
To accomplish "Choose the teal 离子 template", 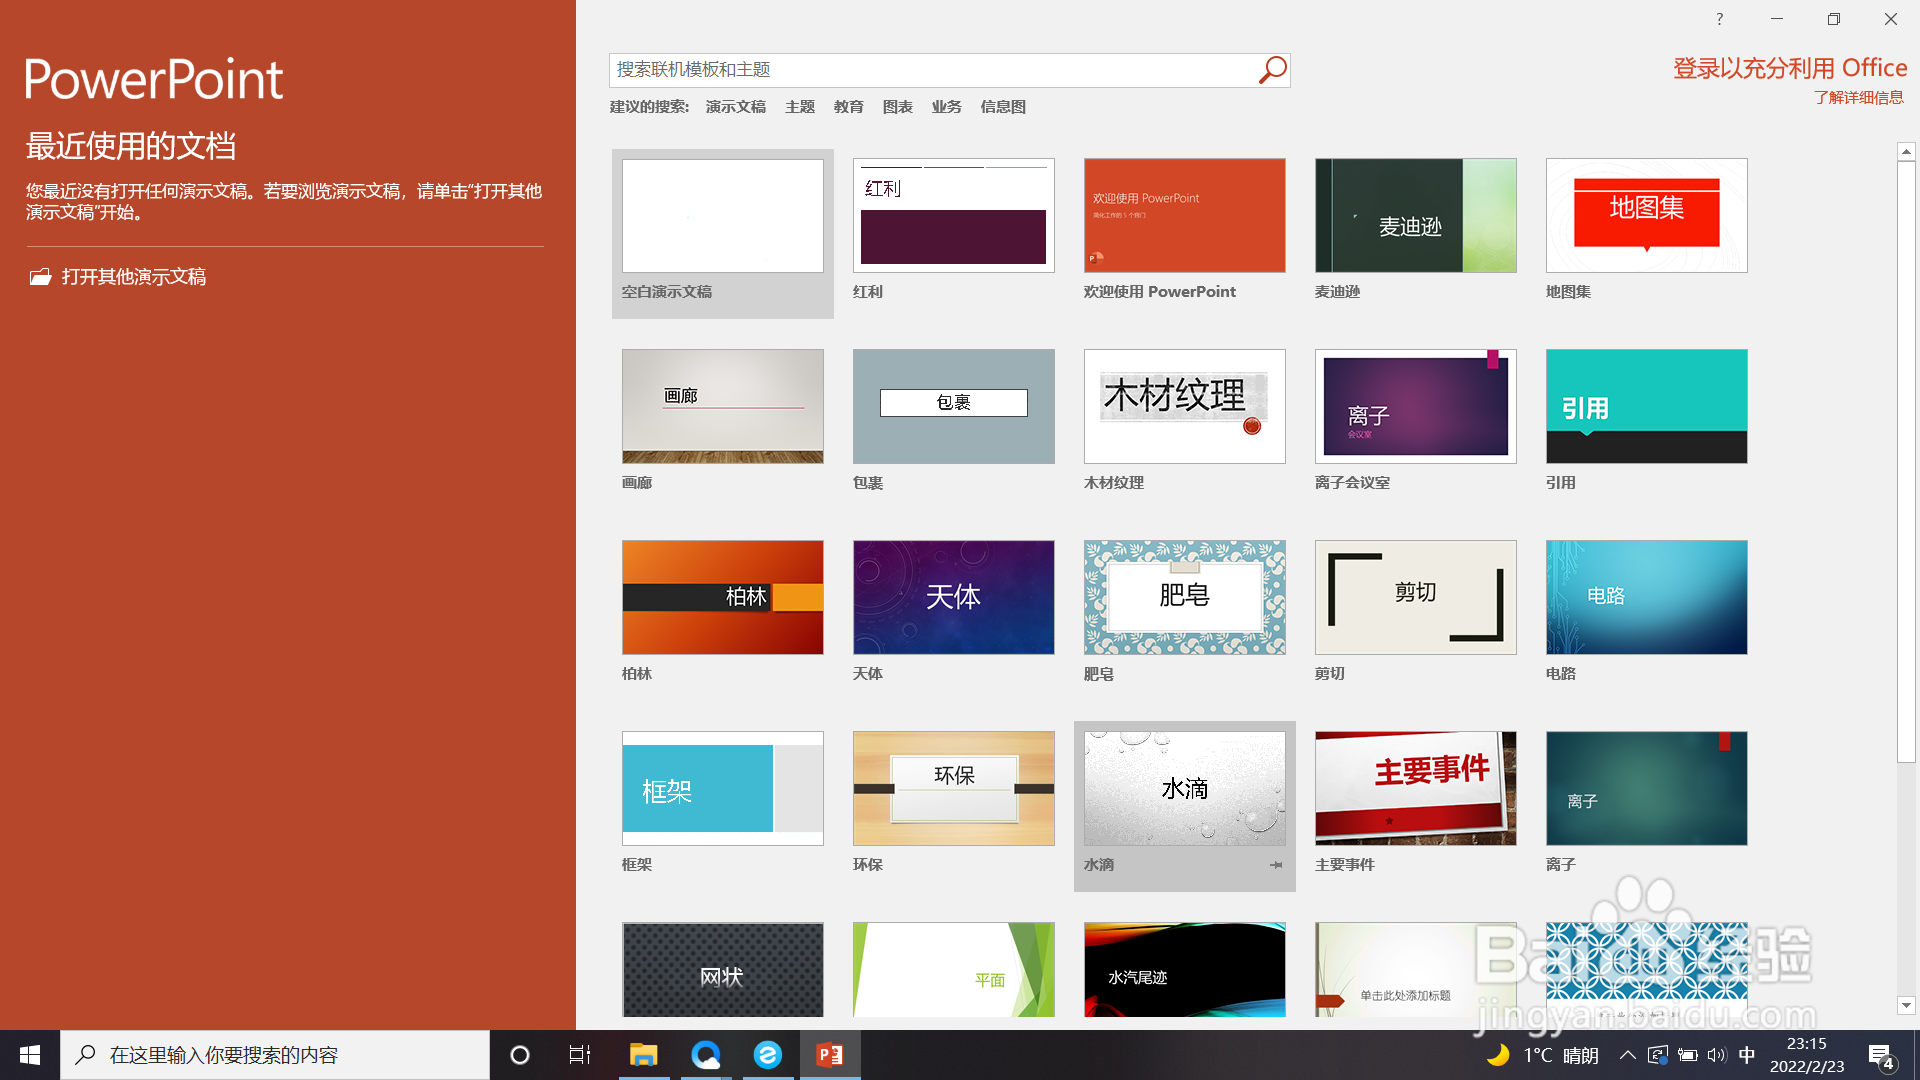I will point(1647,789).
